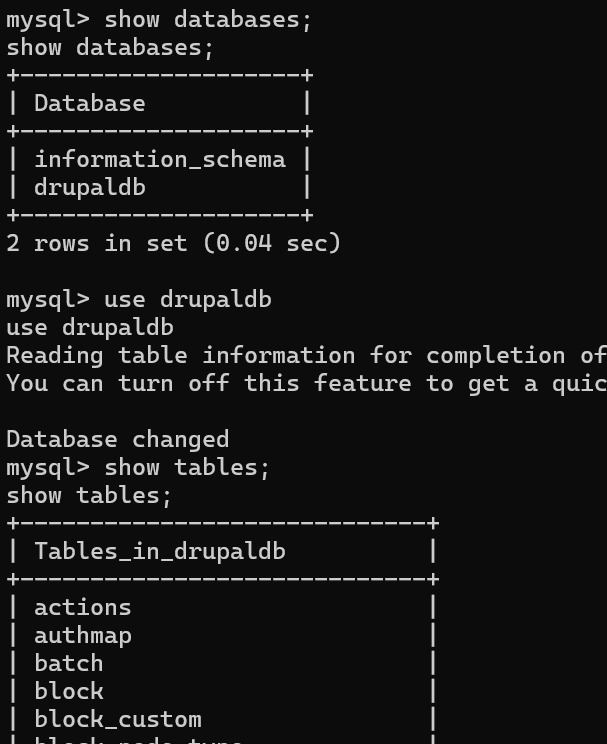607x744 pixels.
Task: Select the 'batch' table row
Action: point(68,663)
